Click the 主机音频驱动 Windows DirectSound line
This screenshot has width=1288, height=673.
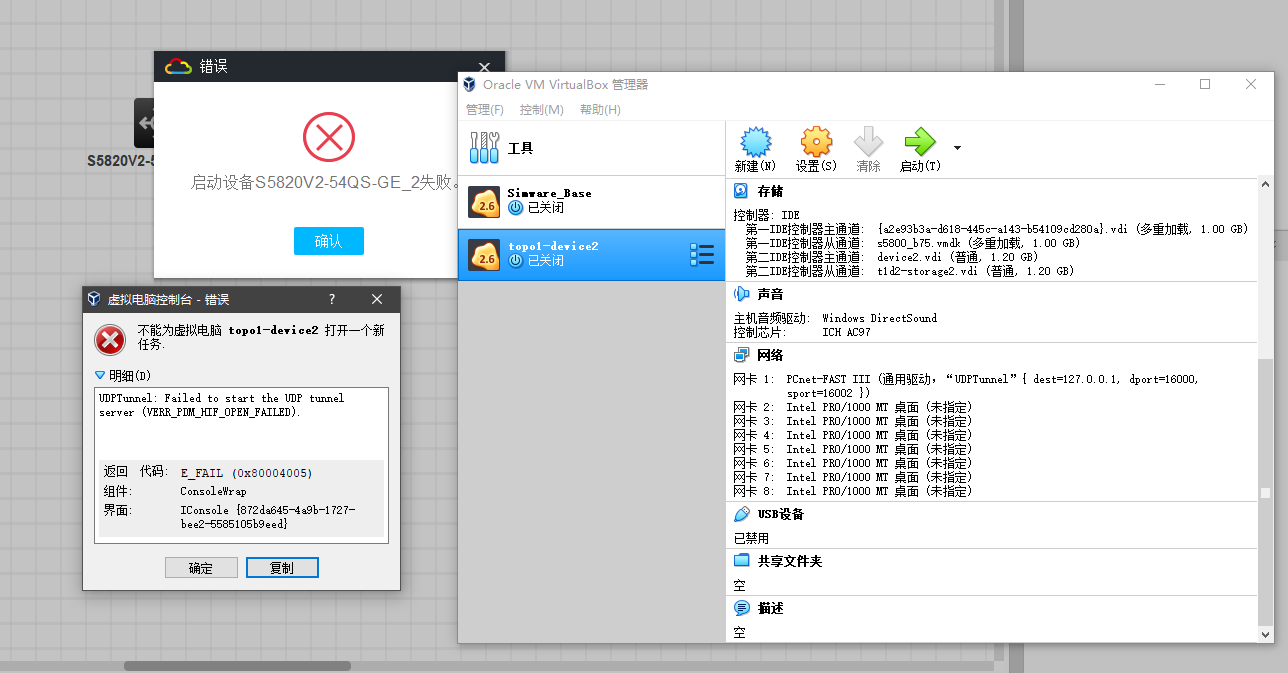pyautogui.click(x=835, y=318)
